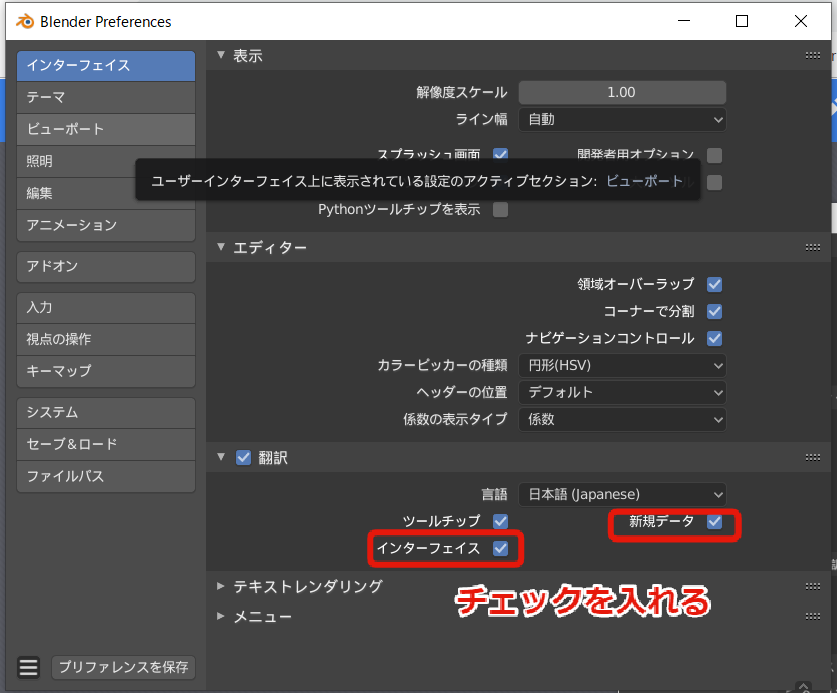Expand the メニュー section

221,616
